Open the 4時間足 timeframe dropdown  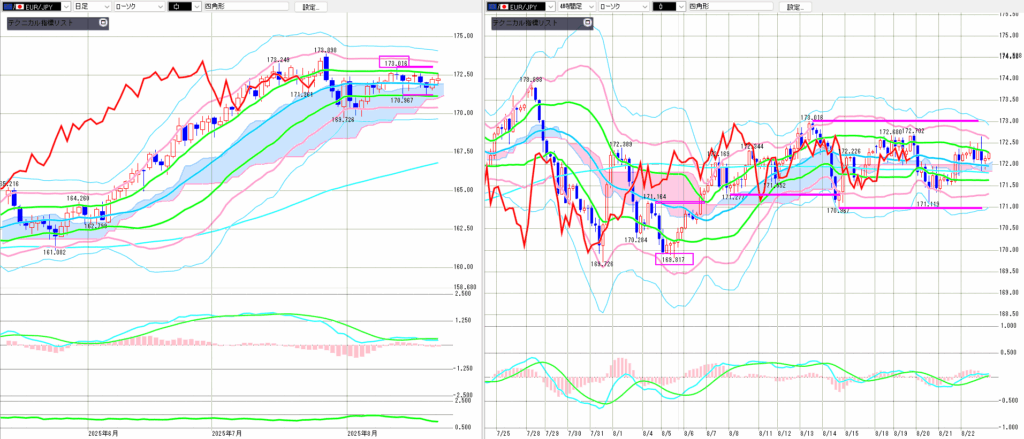point(577,7)
